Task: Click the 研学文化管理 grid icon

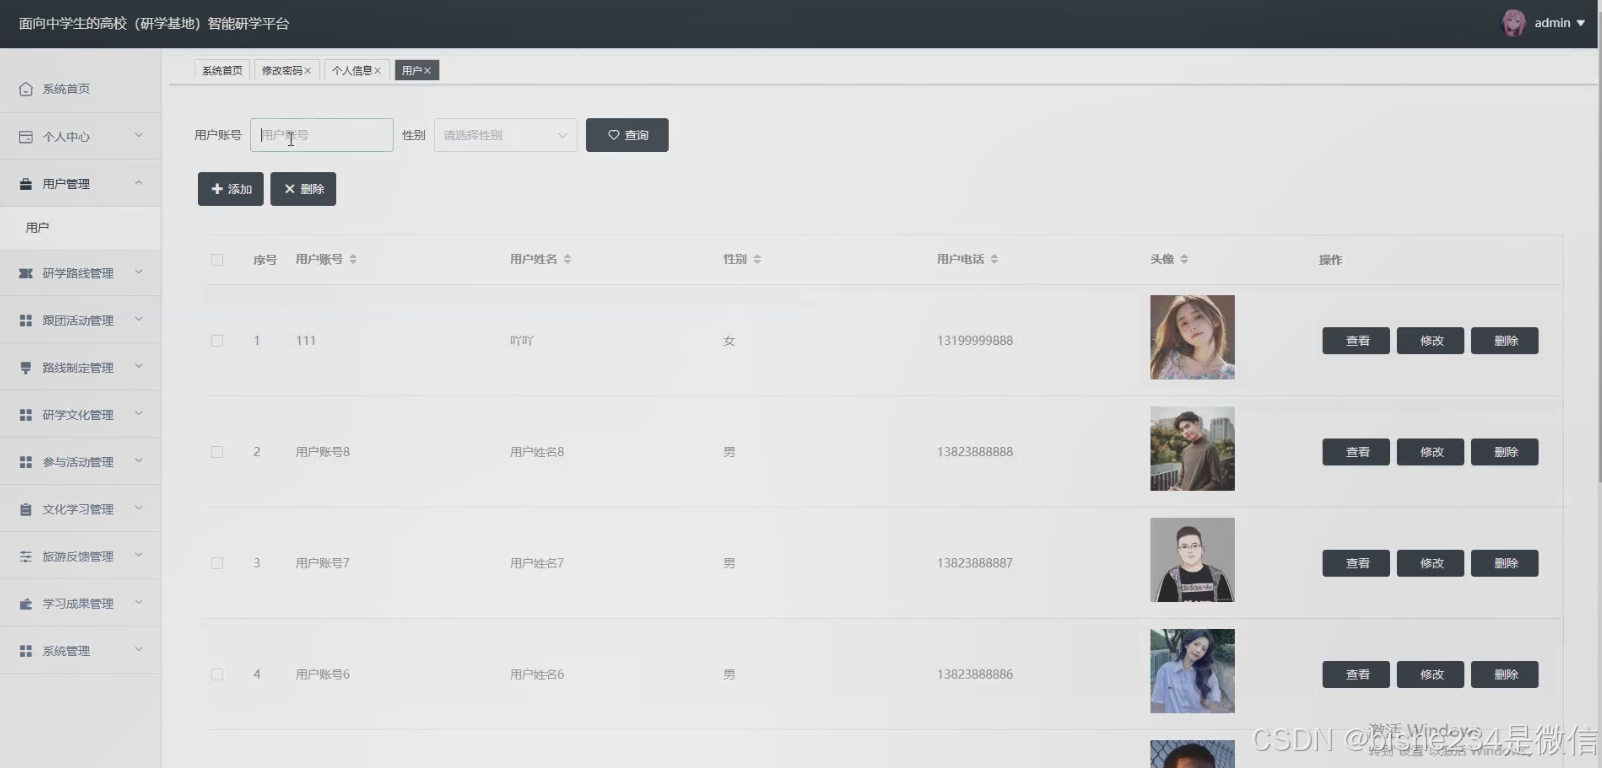Action: (26, 415)
